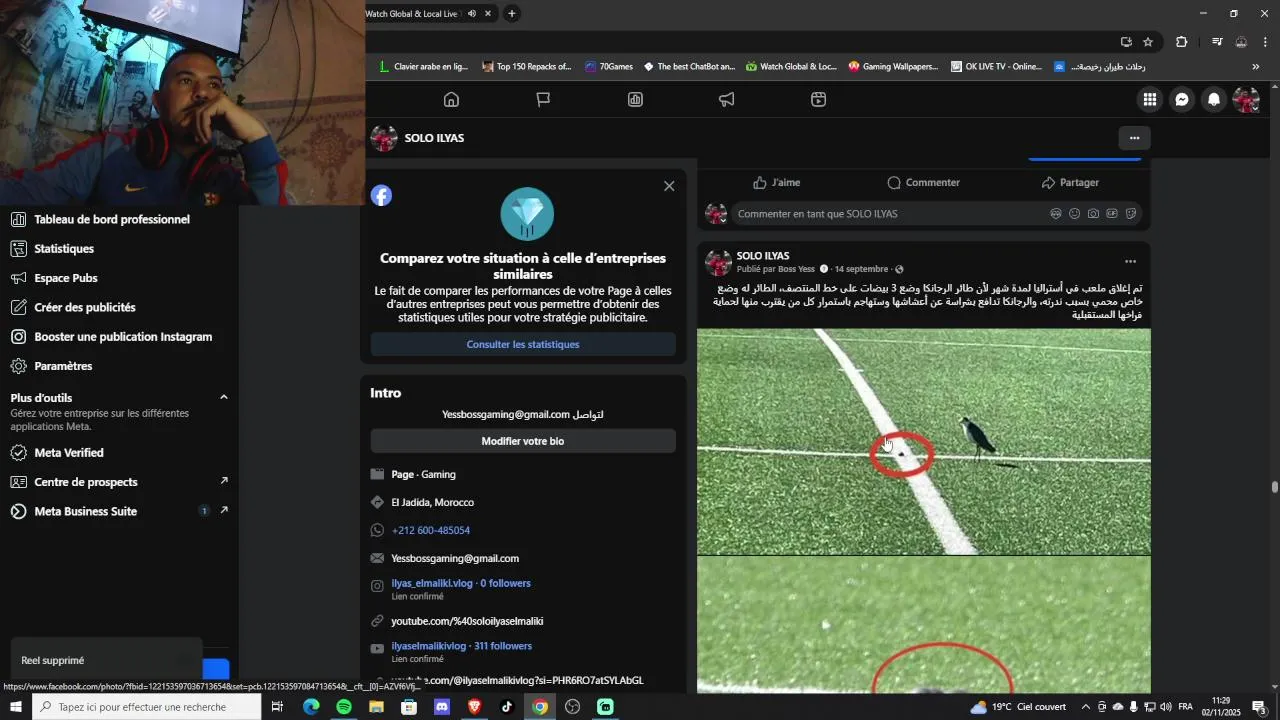Open browser extensions puzzle icon
The height and width of the screenshot is (720, 1280).
(1182, 42)
